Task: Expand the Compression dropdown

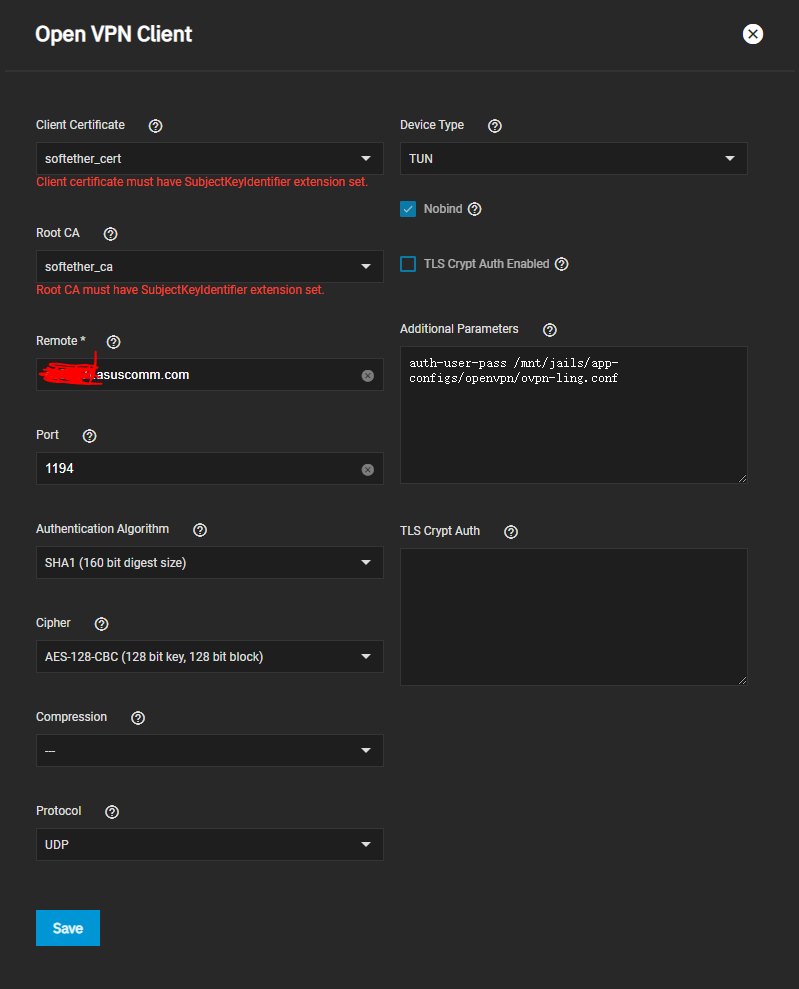Action: coord(209,750)
